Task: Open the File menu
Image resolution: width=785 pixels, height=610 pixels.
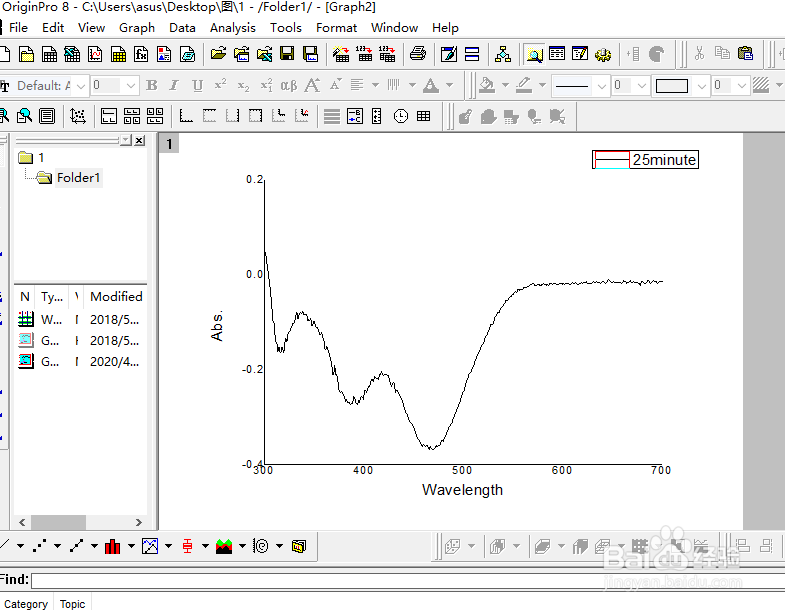Action: 18,28
